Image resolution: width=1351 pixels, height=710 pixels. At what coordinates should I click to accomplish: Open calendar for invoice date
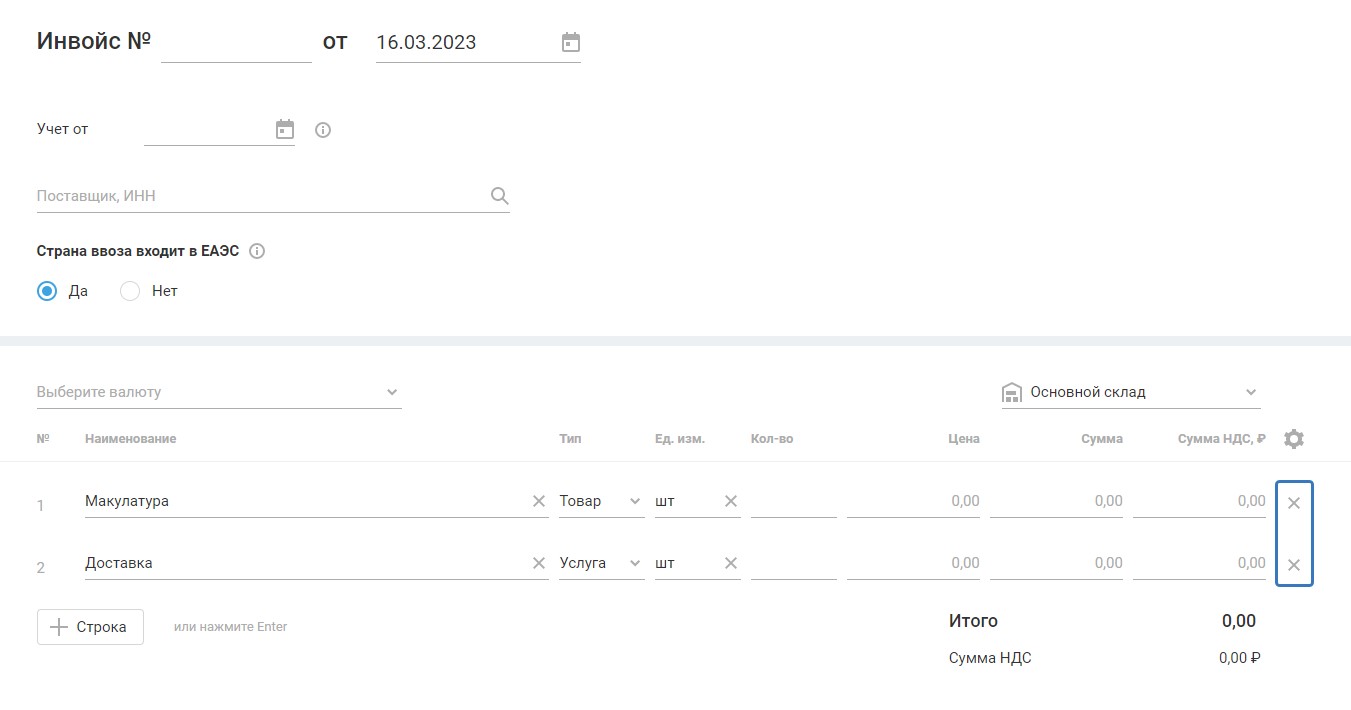[570, 43]
